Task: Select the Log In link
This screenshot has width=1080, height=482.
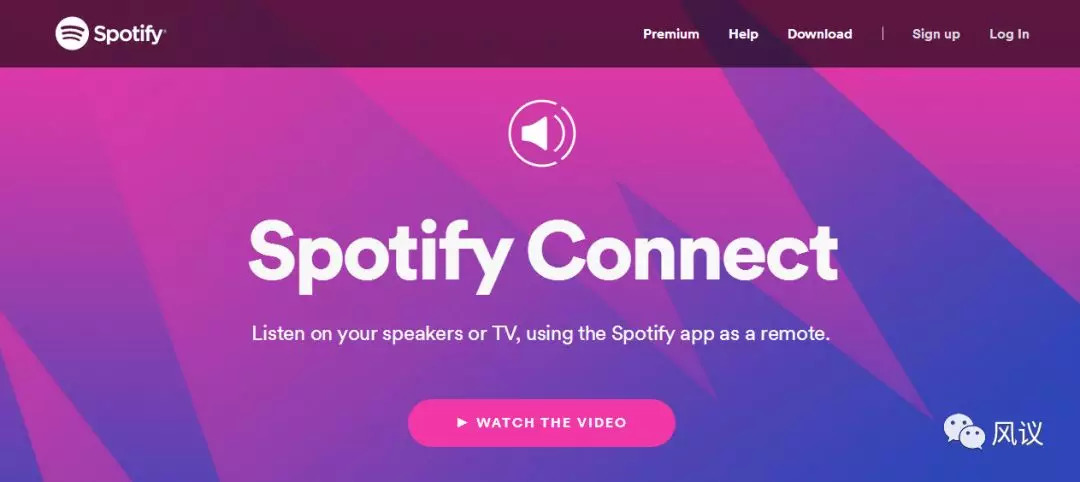Action: pos(1009,34)
